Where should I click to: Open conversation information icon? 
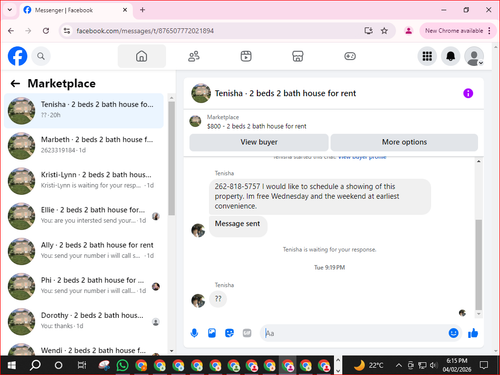(x=468, y=93)
